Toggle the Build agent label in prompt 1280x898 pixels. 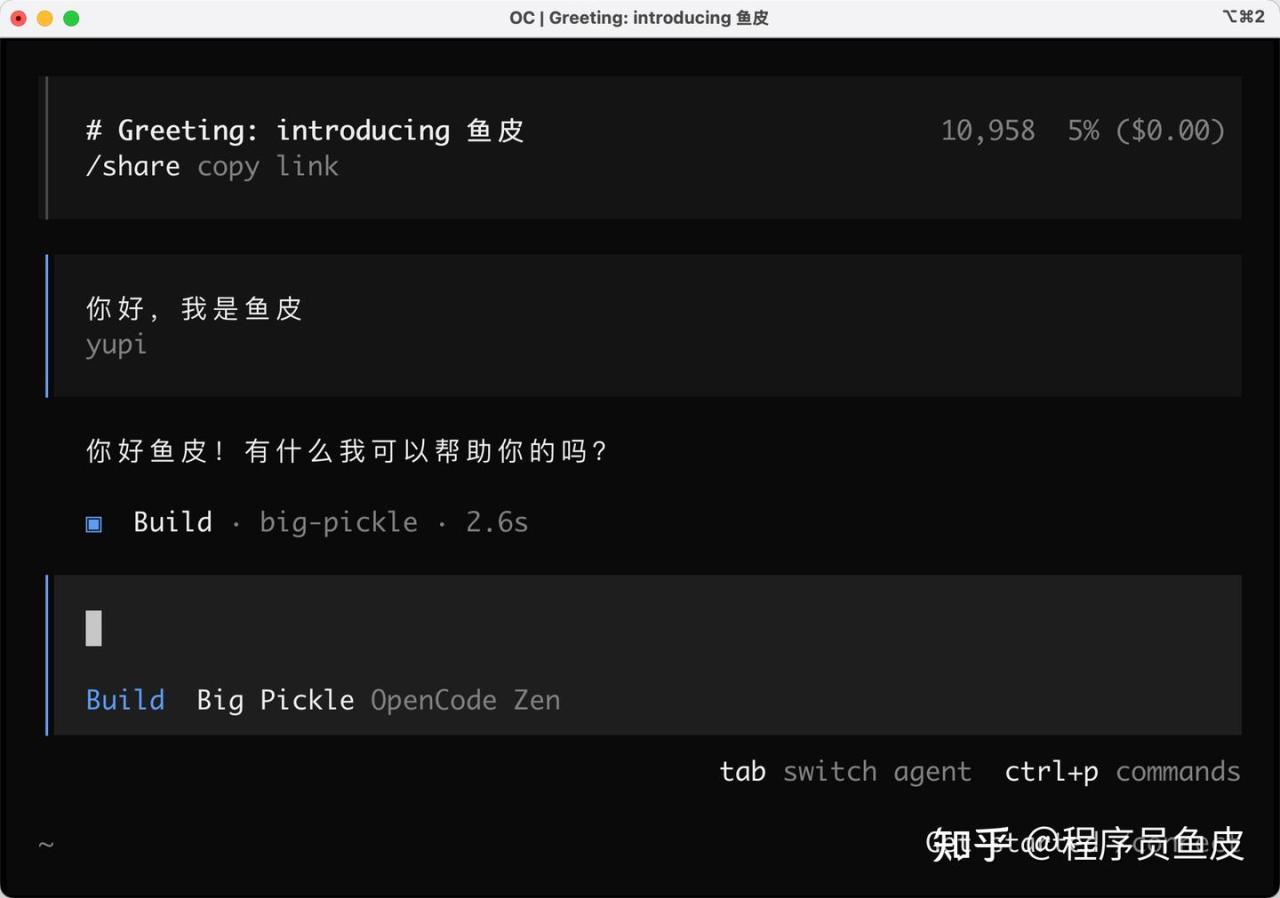pyautogui.click(x=125, y=700)
